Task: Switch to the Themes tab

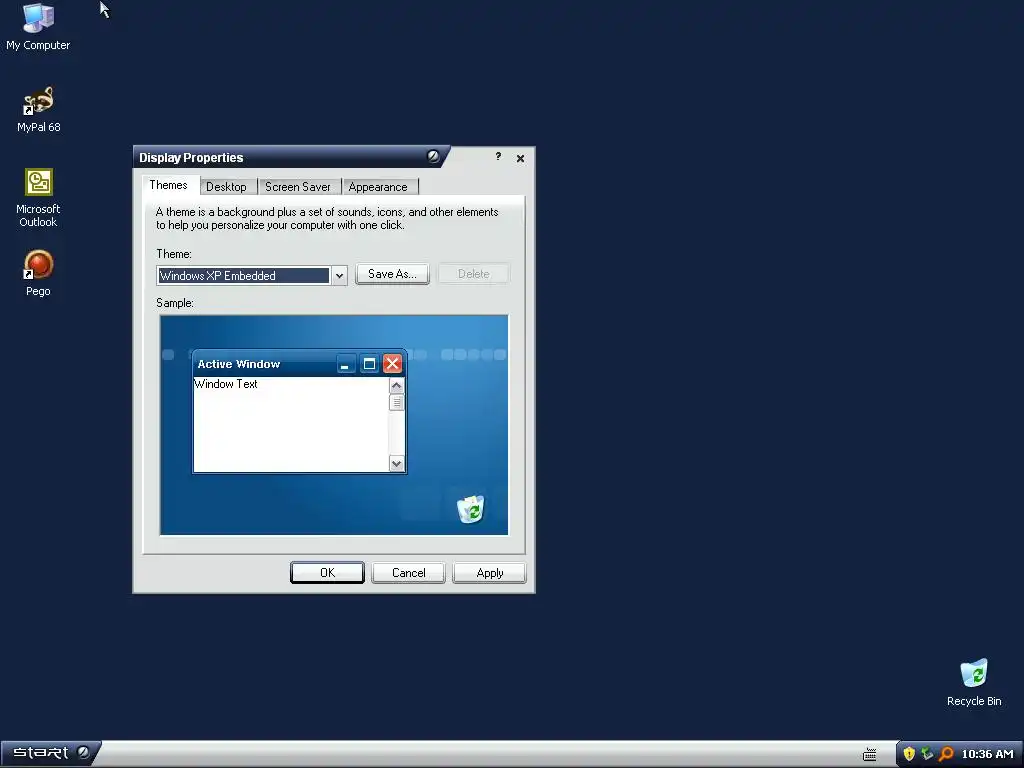Action: (x=168, y=185)
